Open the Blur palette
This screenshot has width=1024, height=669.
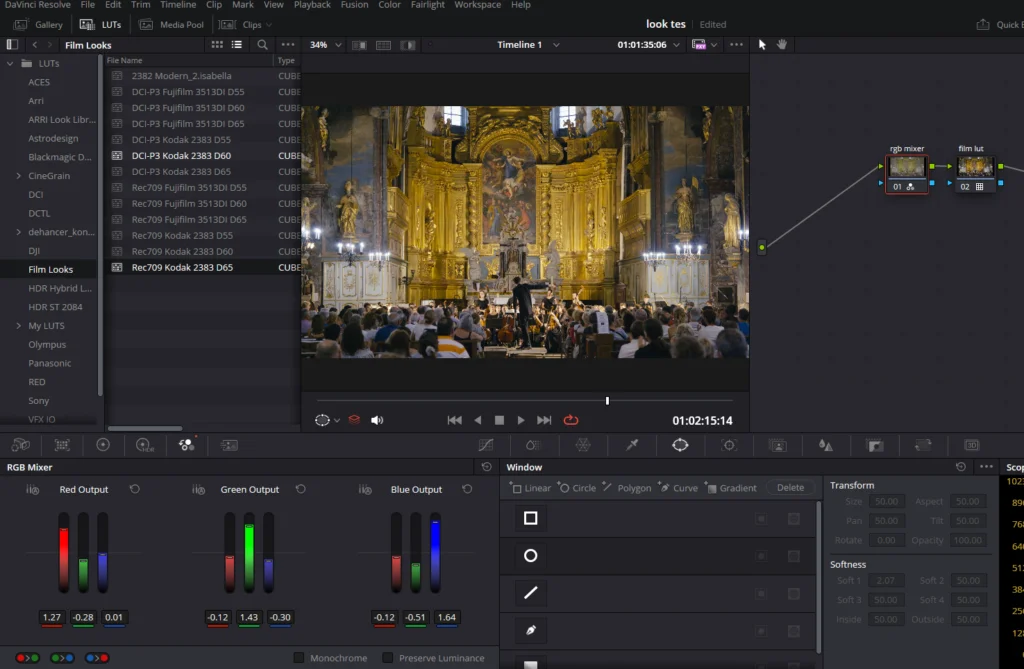(825, 444)
